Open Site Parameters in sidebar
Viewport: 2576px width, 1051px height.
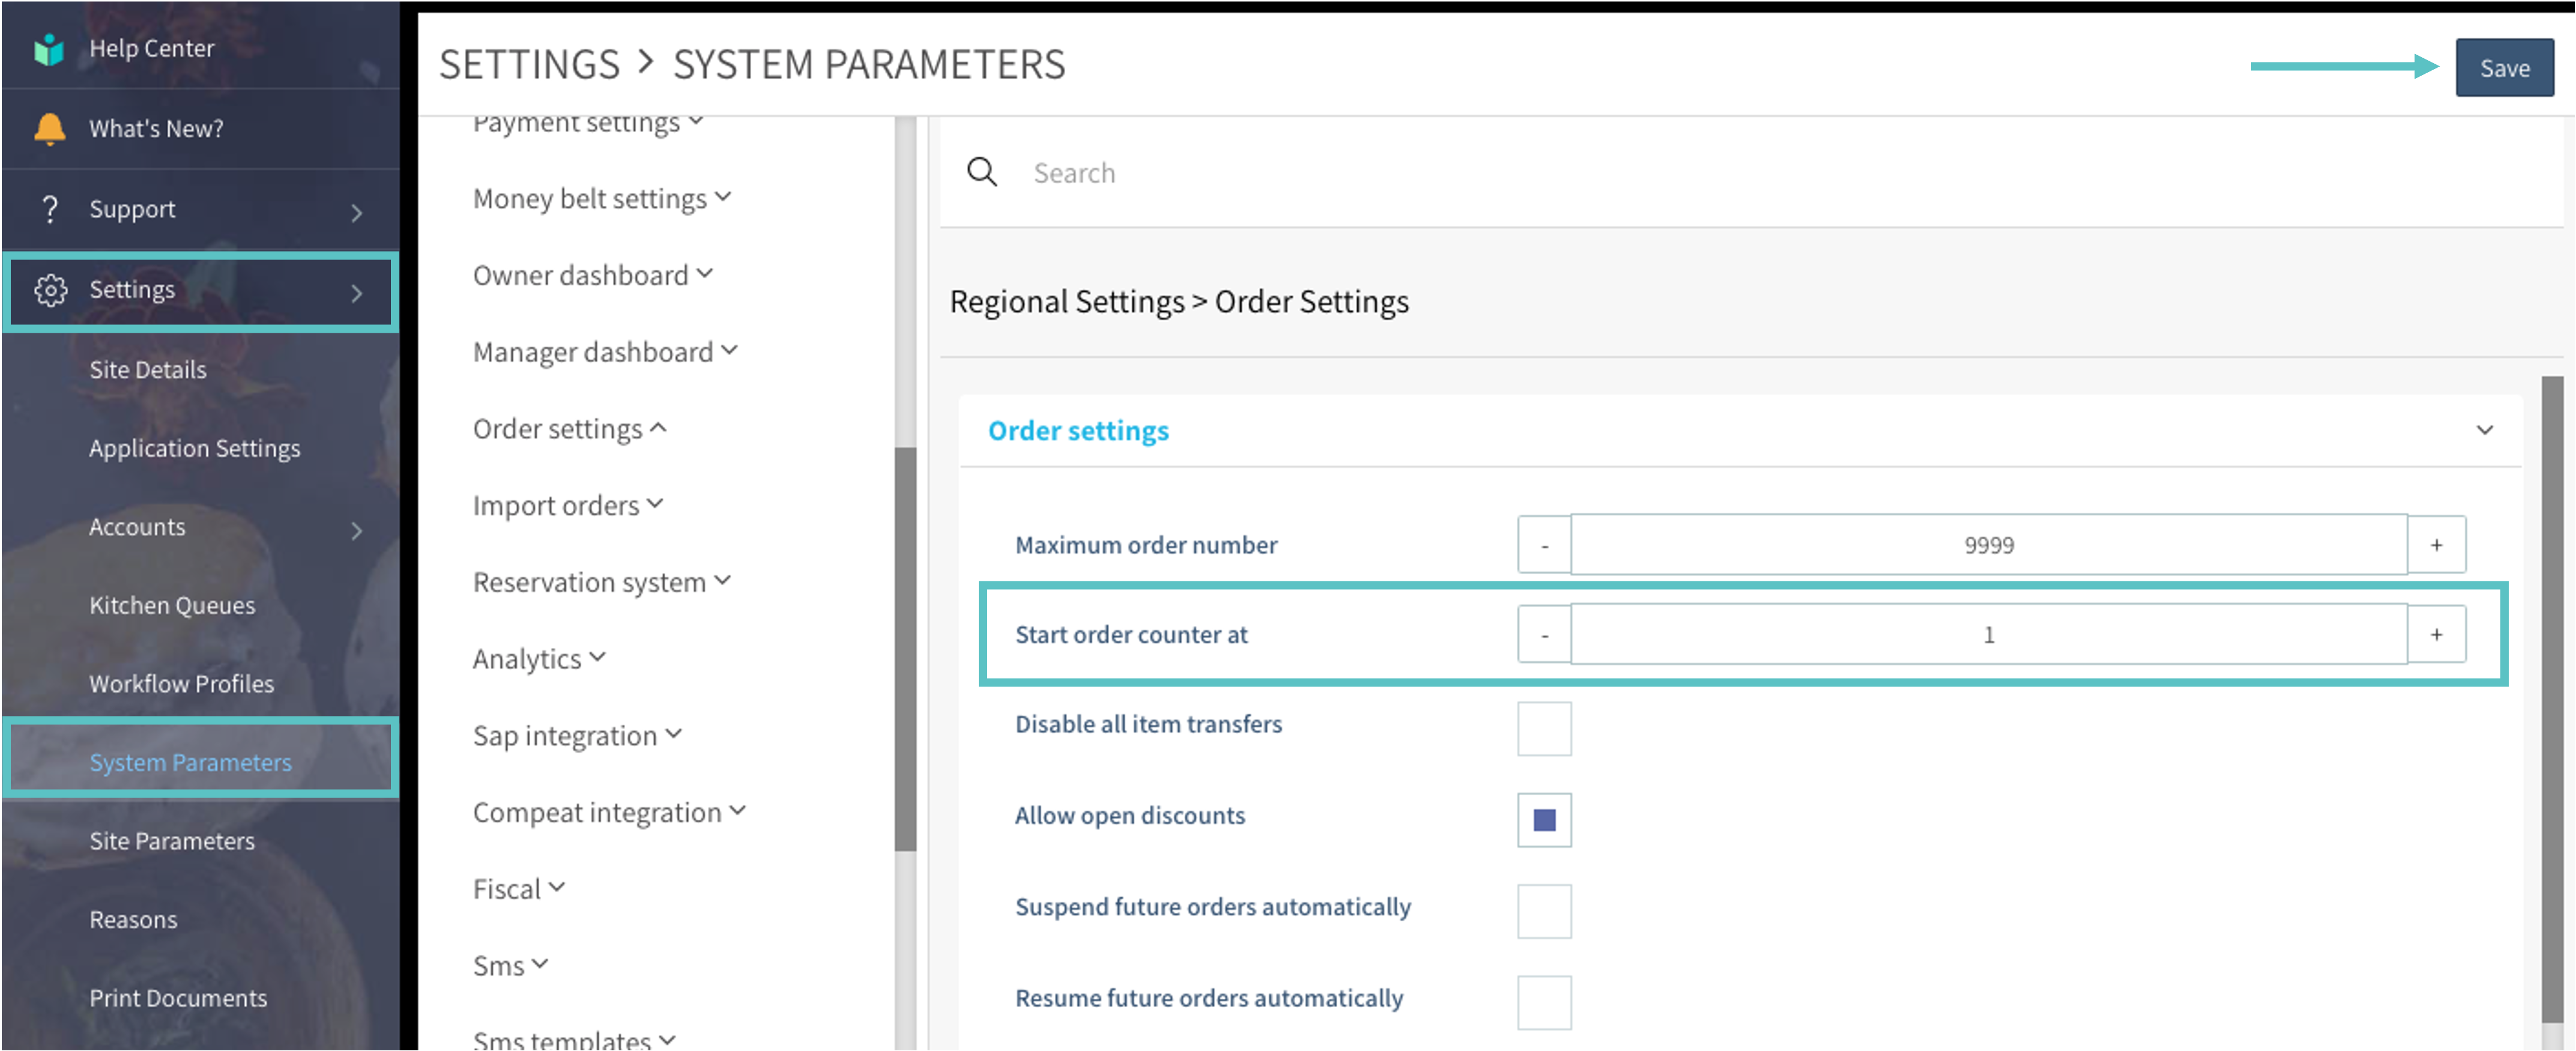[x=172, y=841]
